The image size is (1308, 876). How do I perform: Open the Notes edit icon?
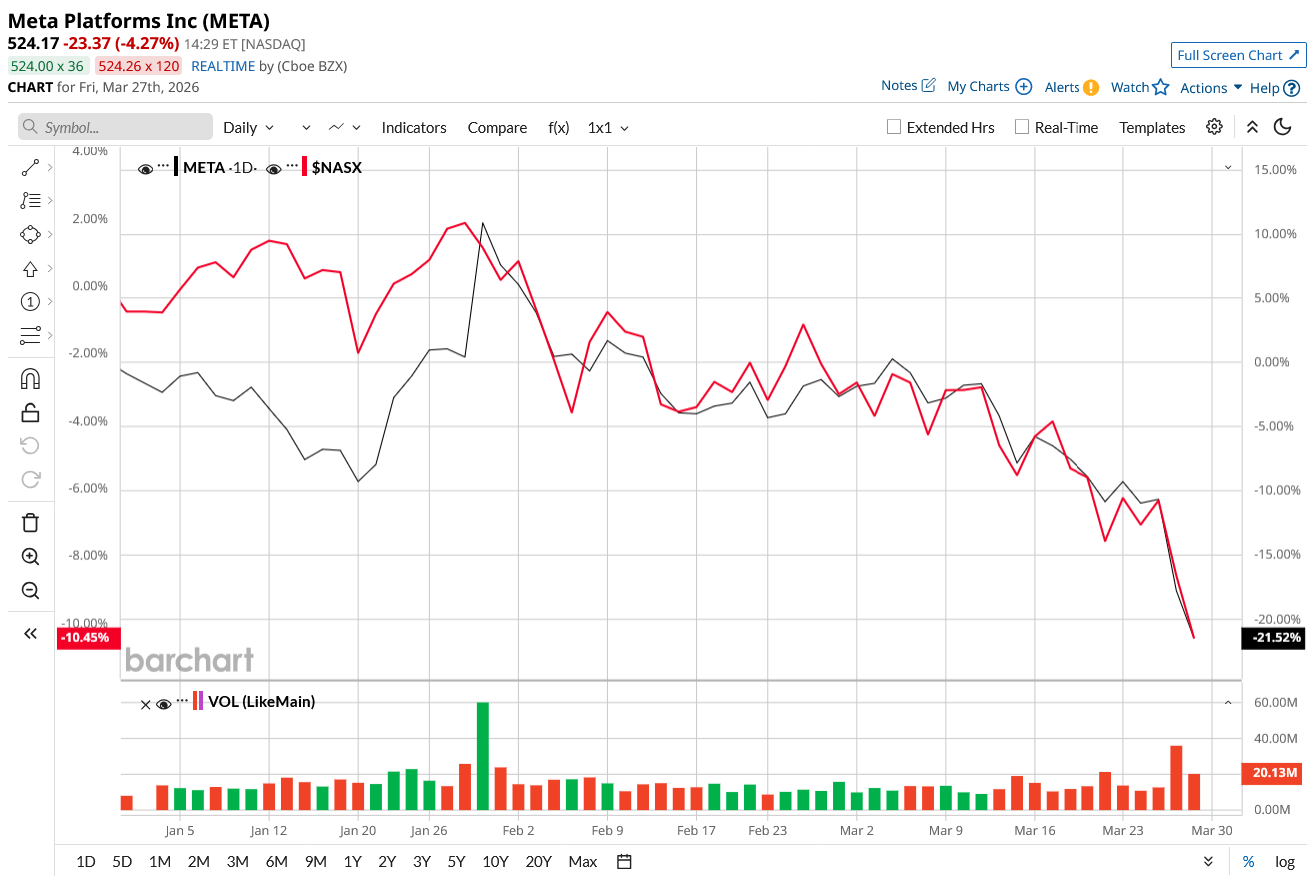pos(928,85)
